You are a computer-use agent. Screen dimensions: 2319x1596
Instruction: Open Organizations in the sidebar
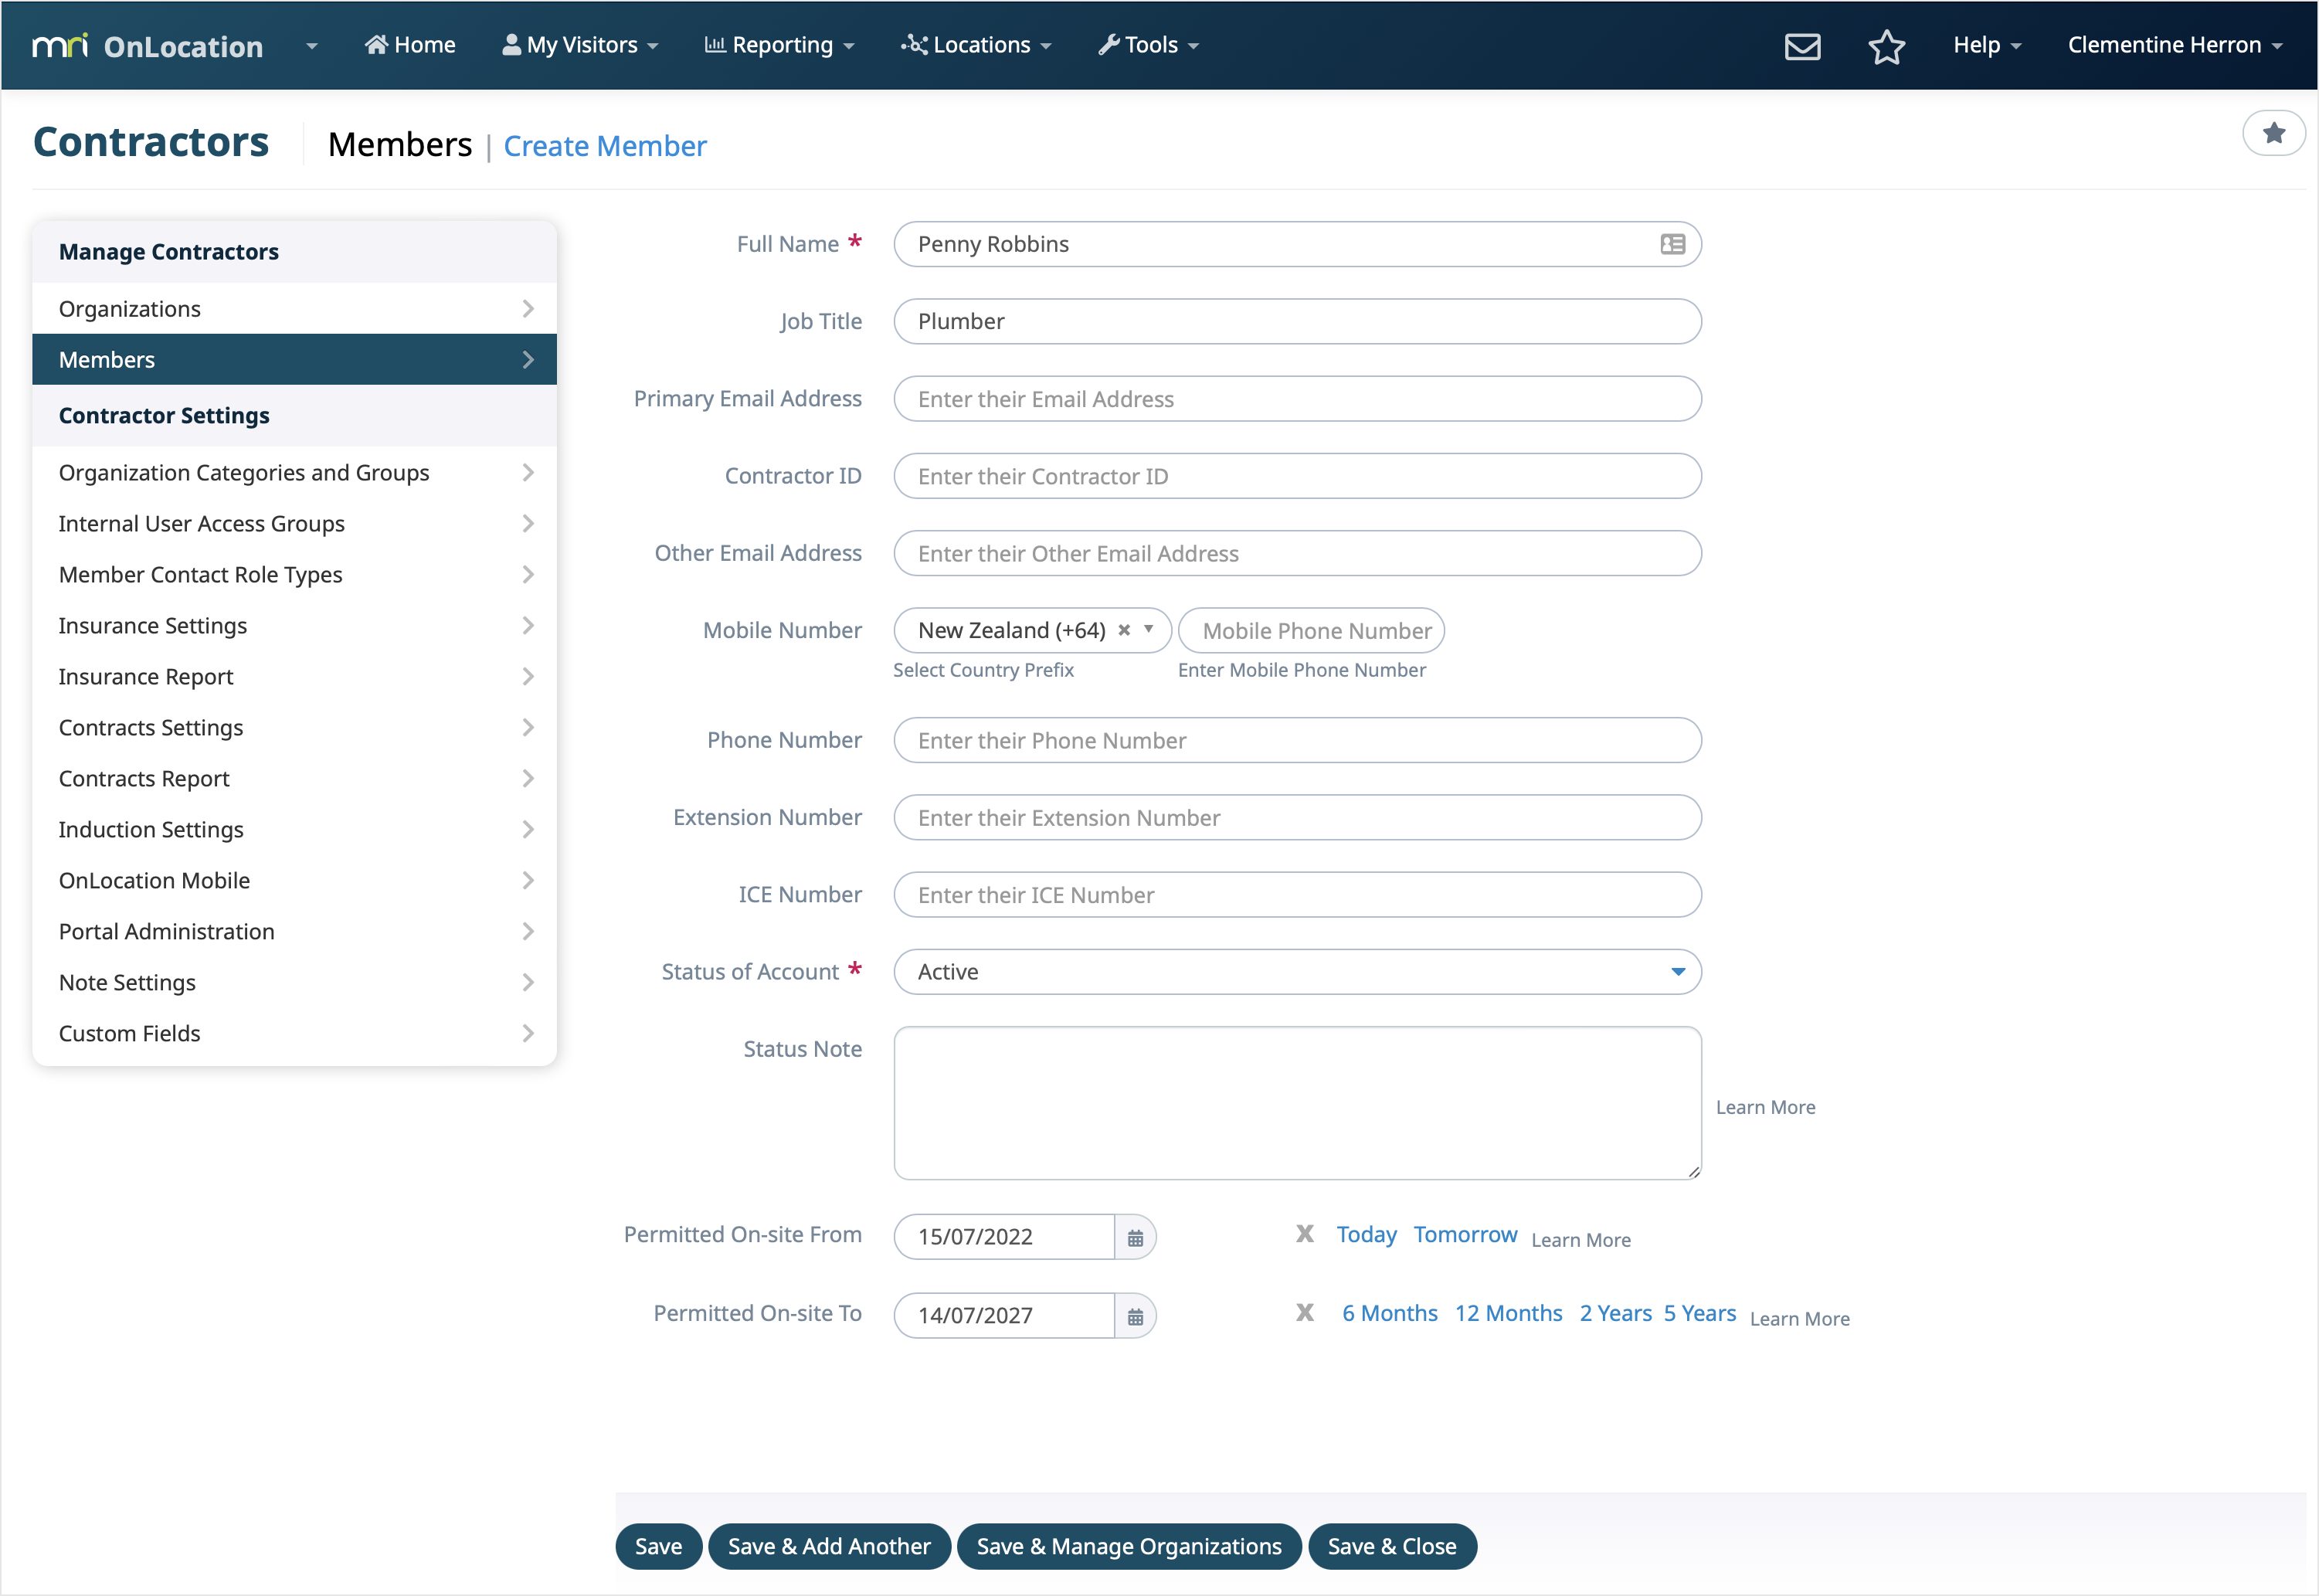coord(294,309)
